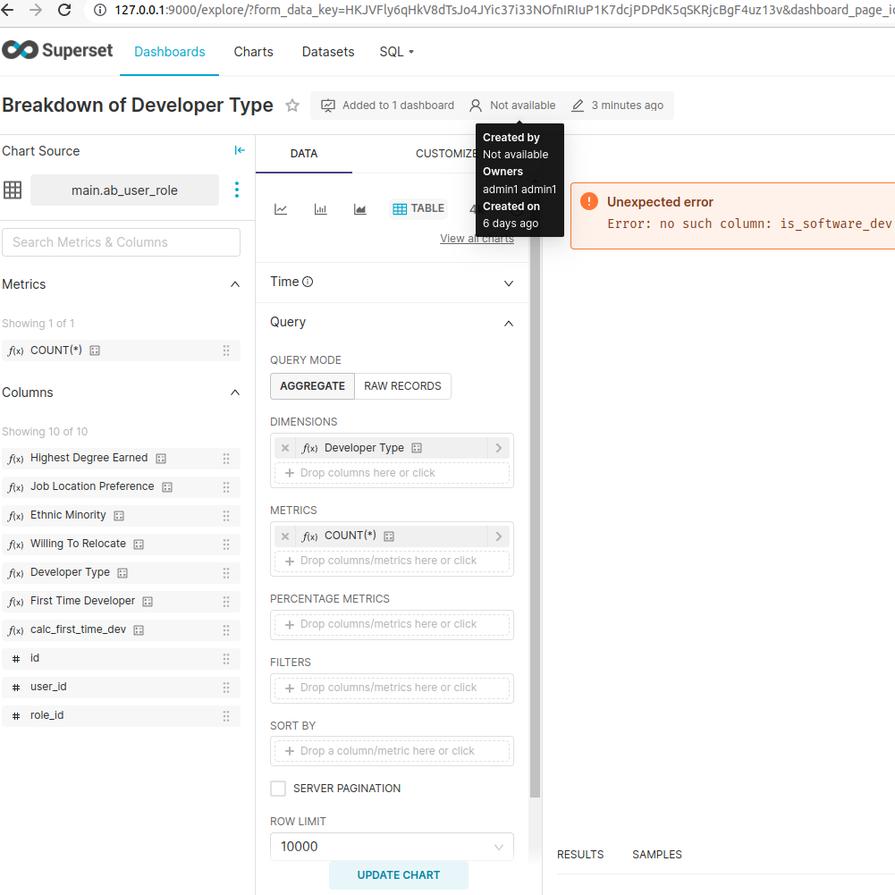The image size is (895, 895).
Task: Select the line chart type icon
Action: [281, 209]
